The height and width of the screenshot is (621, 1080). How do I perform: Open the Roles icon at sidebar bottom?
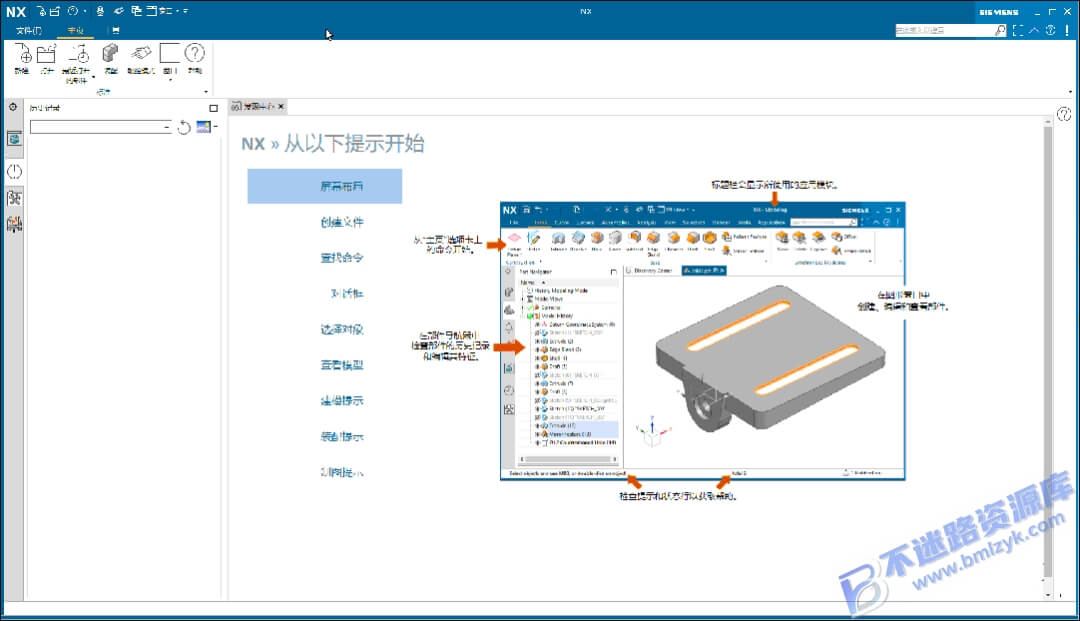(14, 224)
